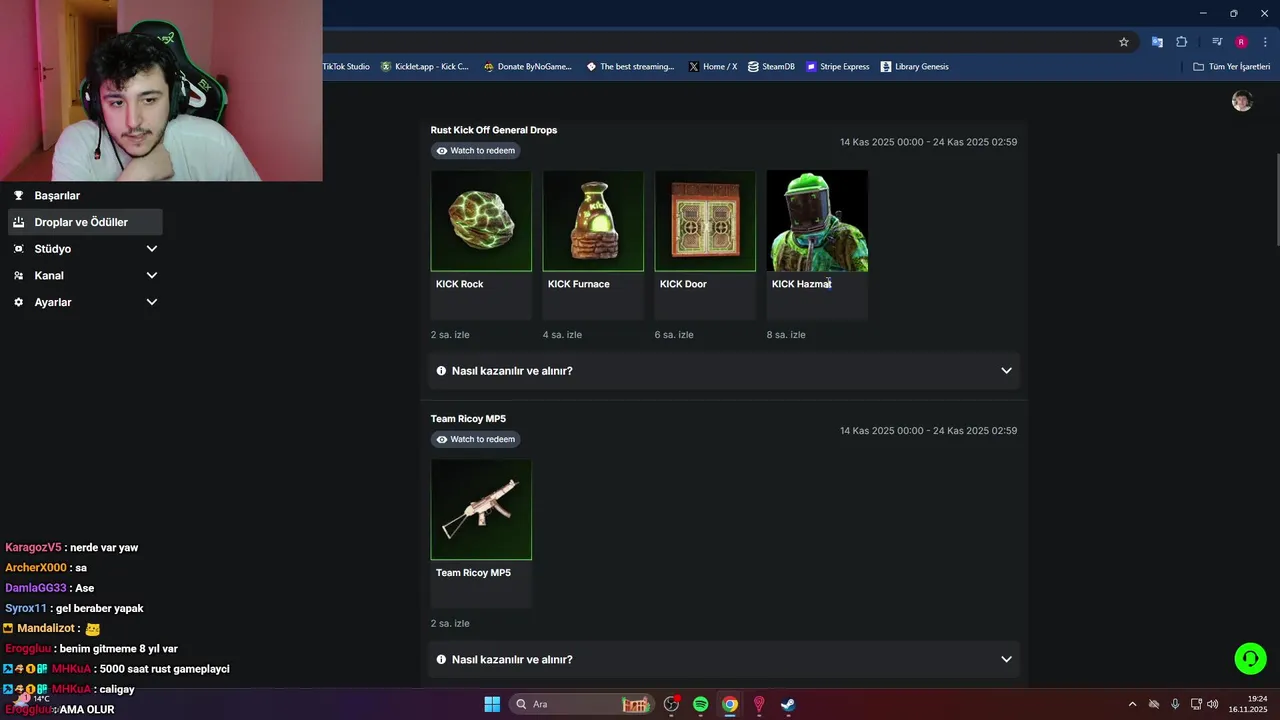
Task: Click the Rust Kick Off General Drops heading
Action: click(494, 130)
